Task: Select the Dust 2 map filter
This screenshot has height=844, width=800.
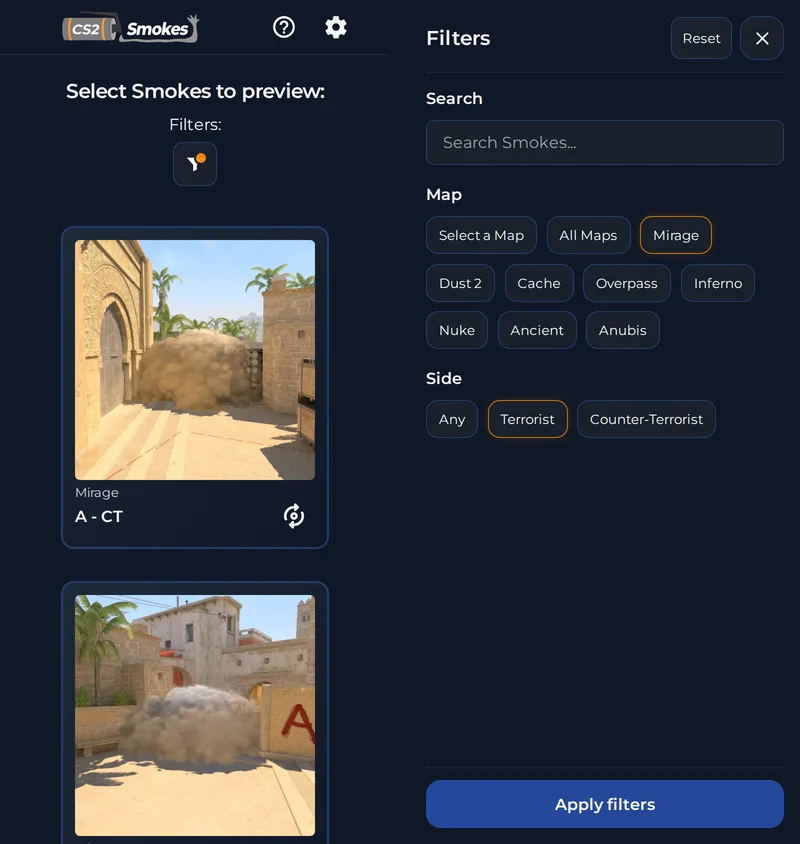Action: click(x=460, y=283)
